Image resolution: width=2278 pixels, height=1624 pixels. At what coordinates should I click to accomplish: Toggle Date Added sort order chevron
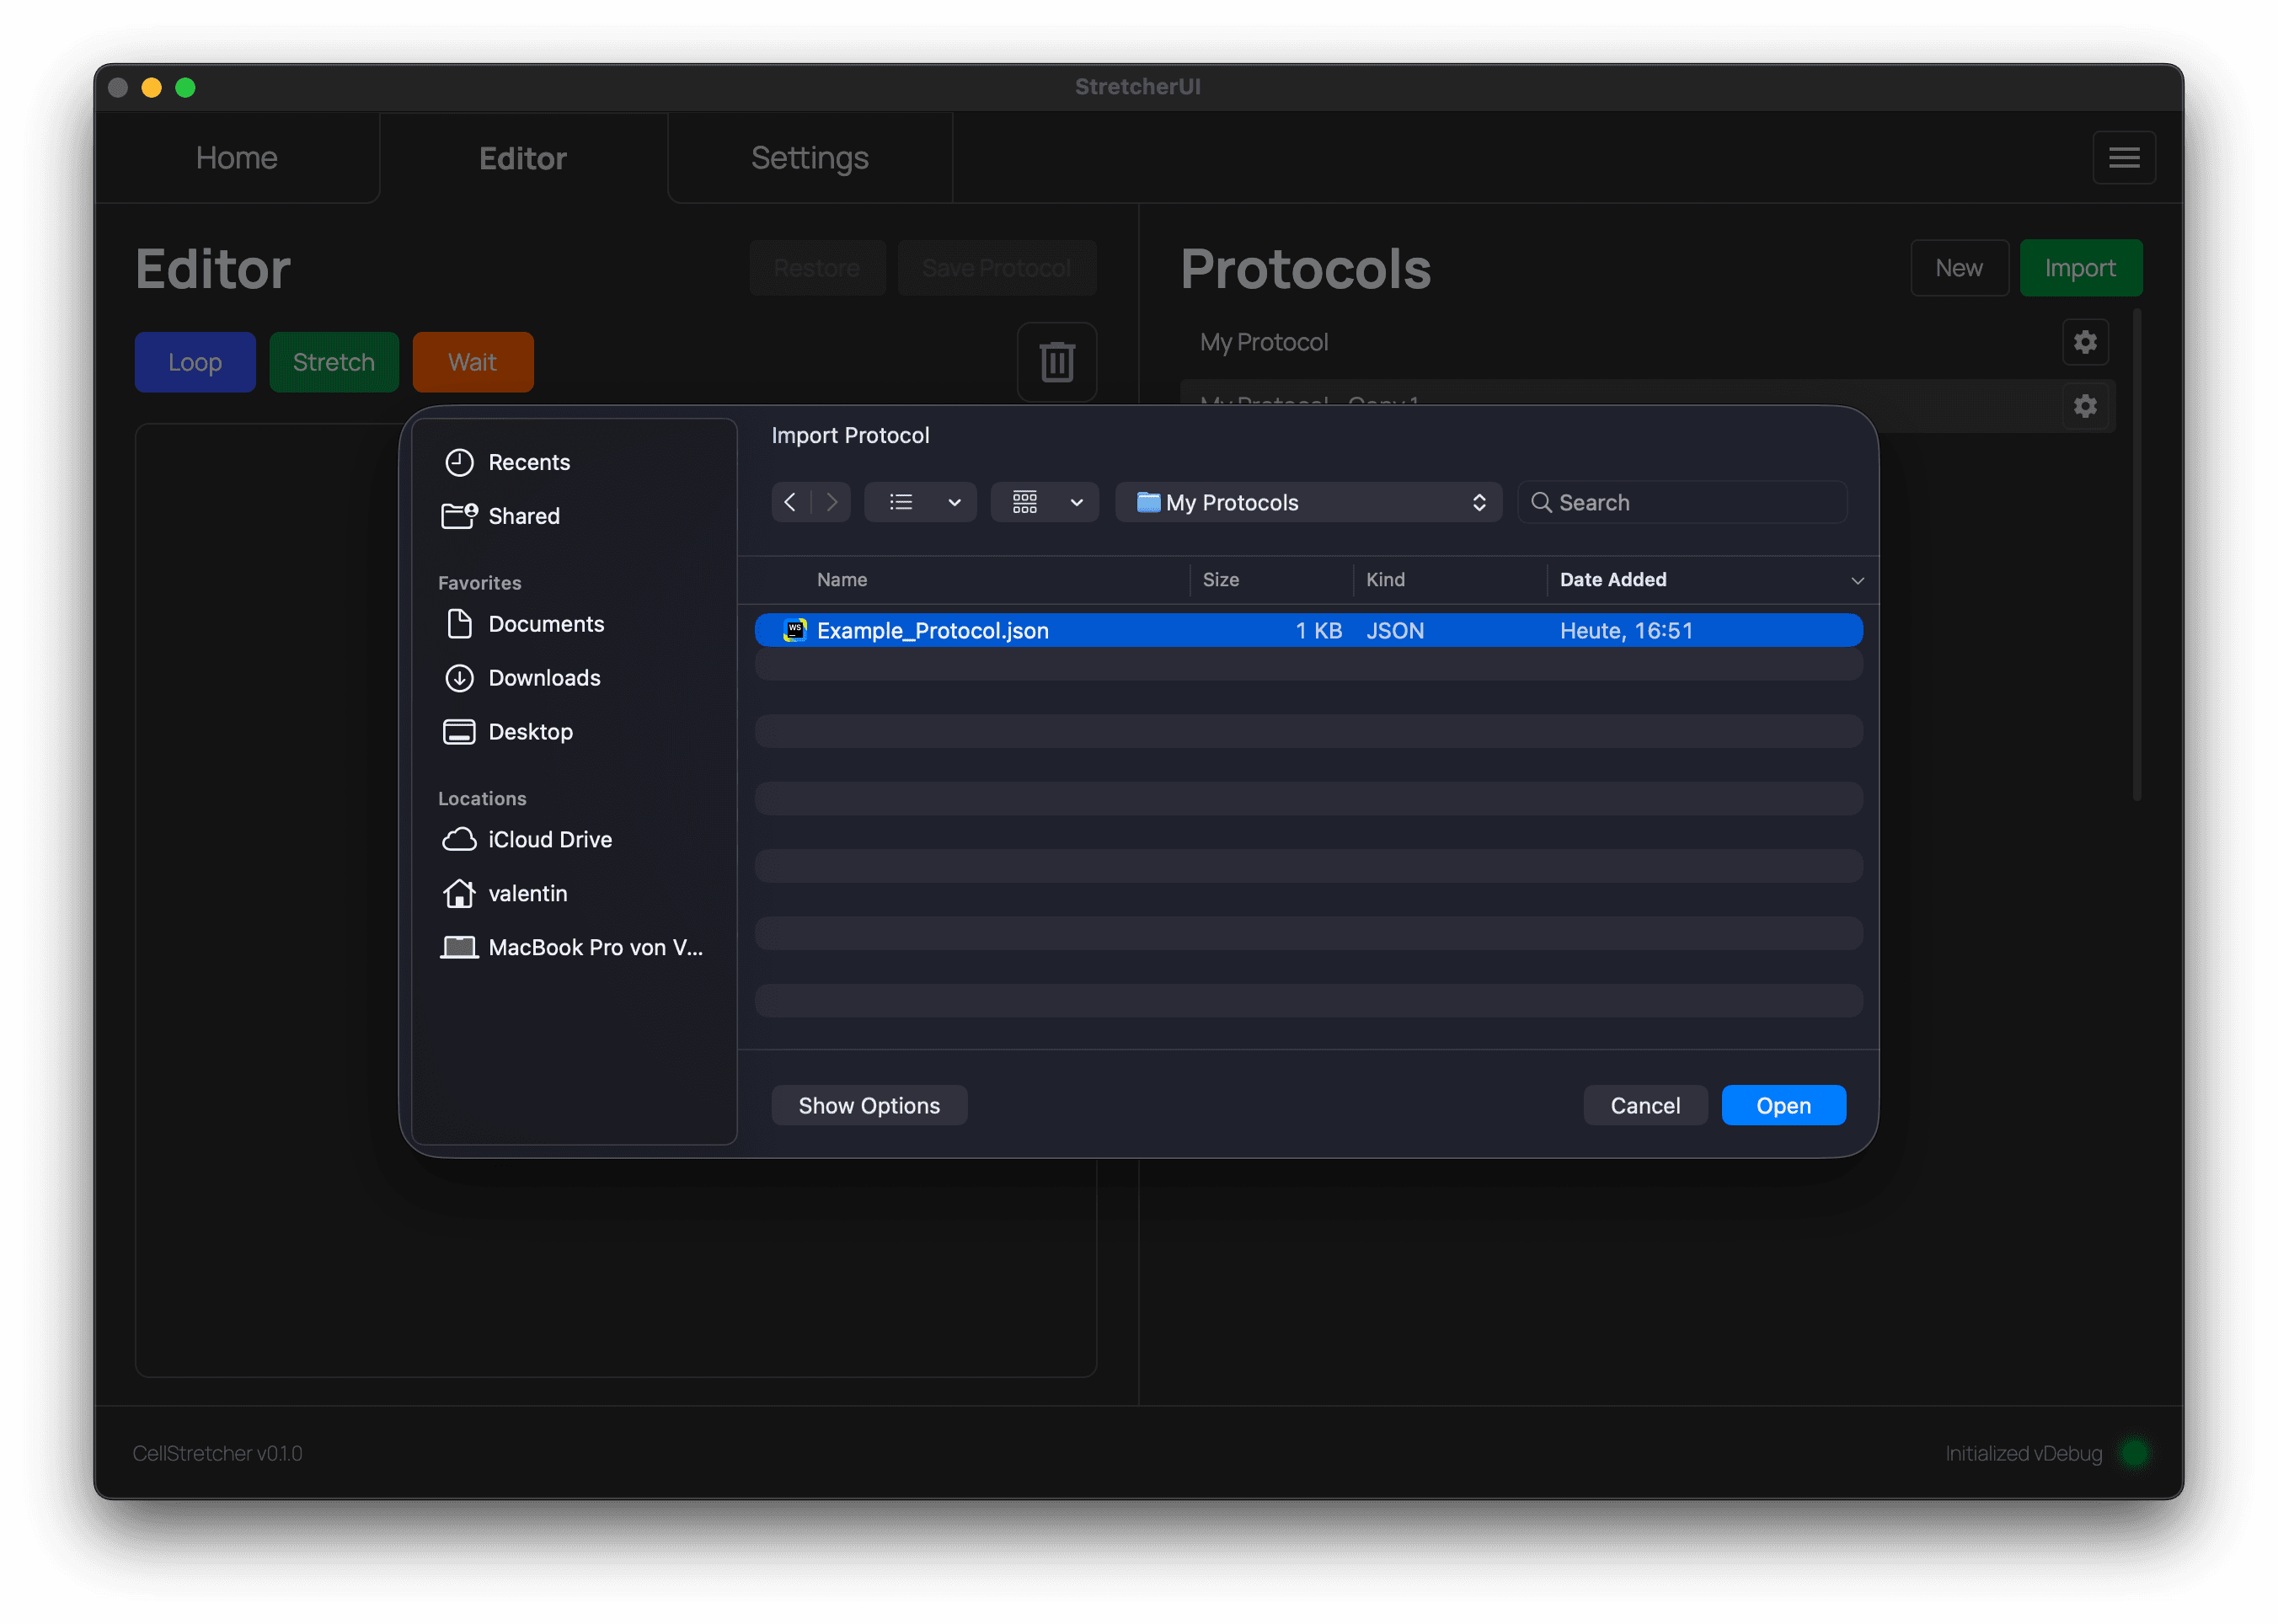pyautogui.click(x=1857, y=580)
